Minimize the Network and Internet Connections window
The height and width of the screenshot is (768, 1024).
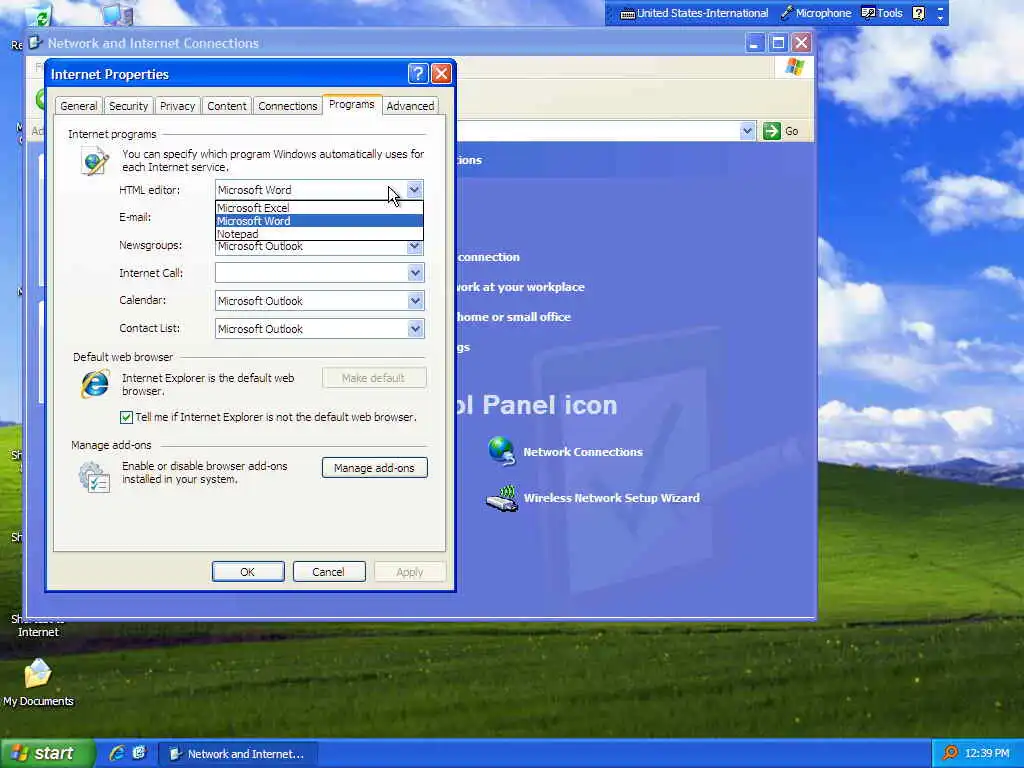(x=754, y=43)
